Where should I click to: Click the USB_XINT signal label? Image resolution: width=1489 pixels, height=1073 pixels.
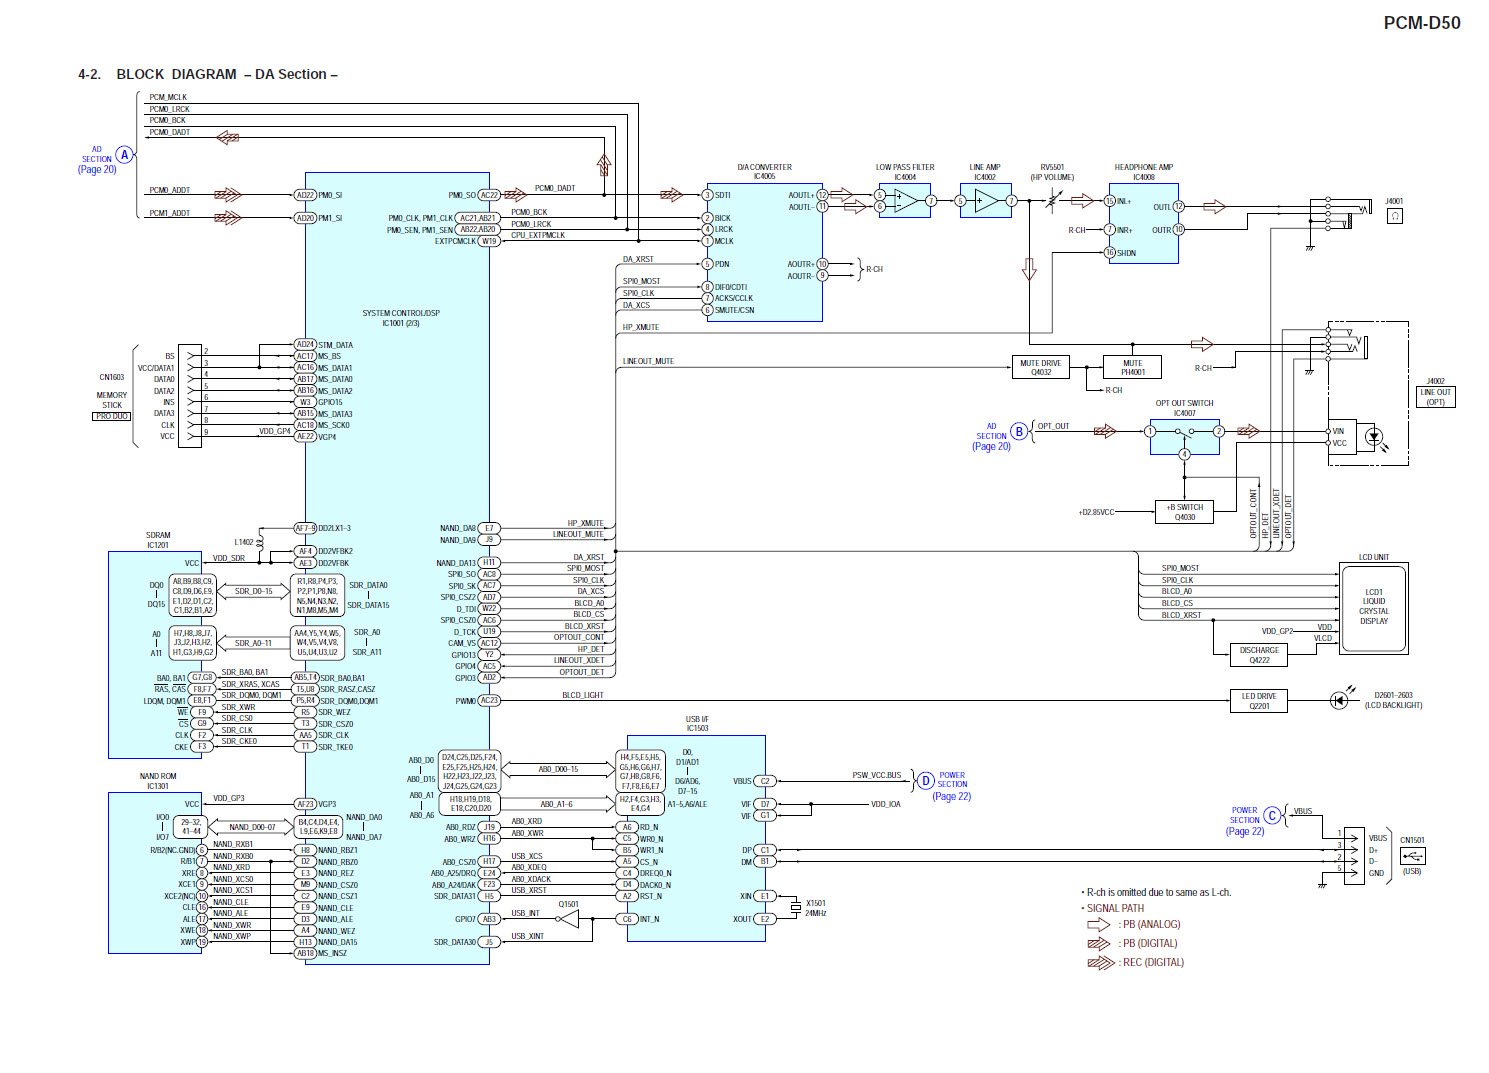tap(528, 936)
